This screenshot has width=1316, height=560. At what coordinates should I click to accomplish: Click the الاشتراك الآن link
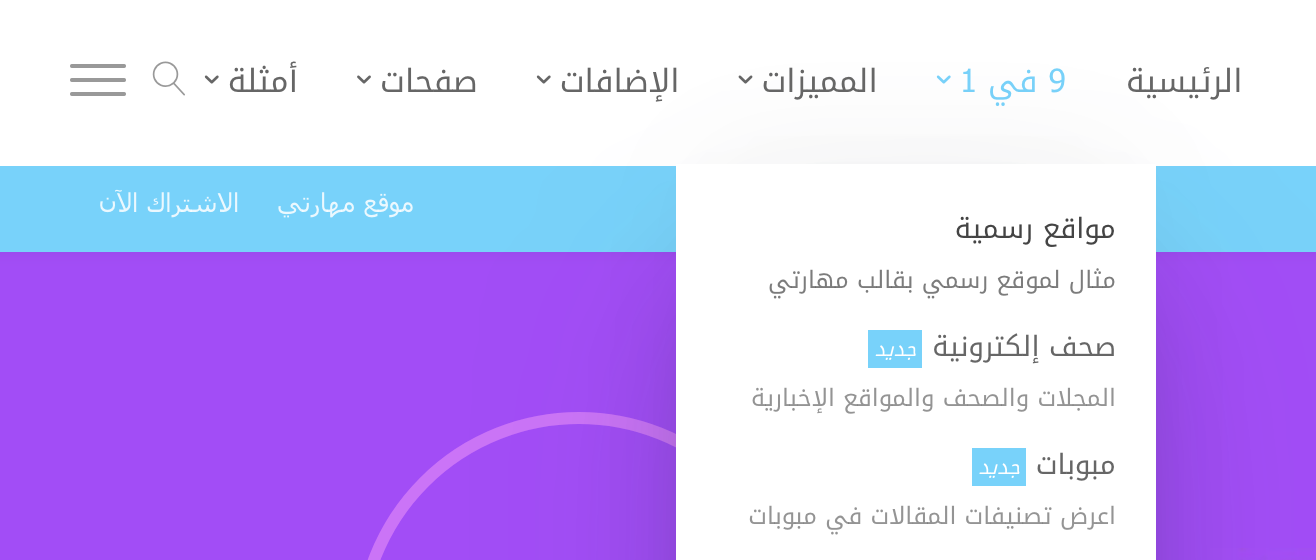point(168,204)
